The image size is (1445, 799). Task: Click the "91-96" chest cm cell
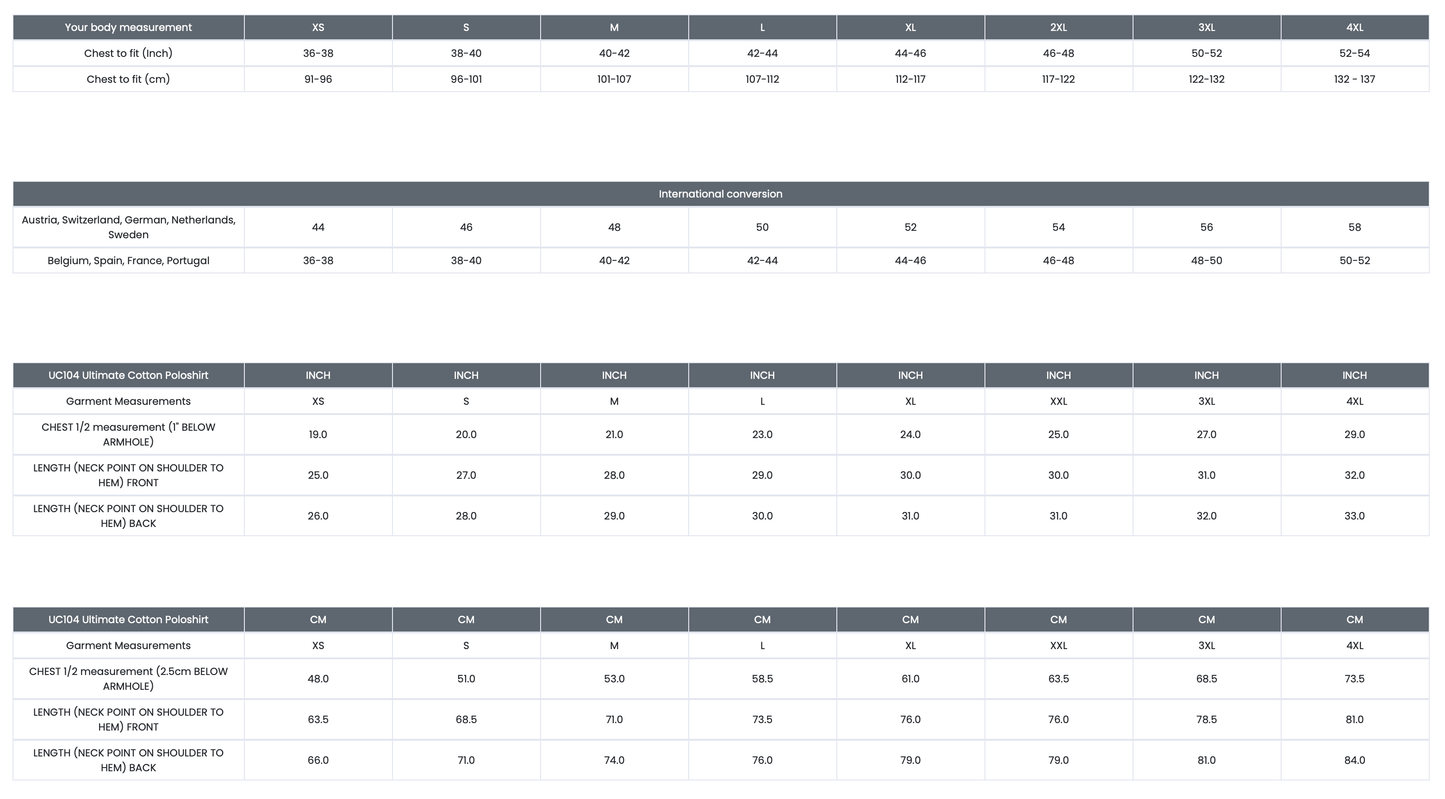point(318,79)
